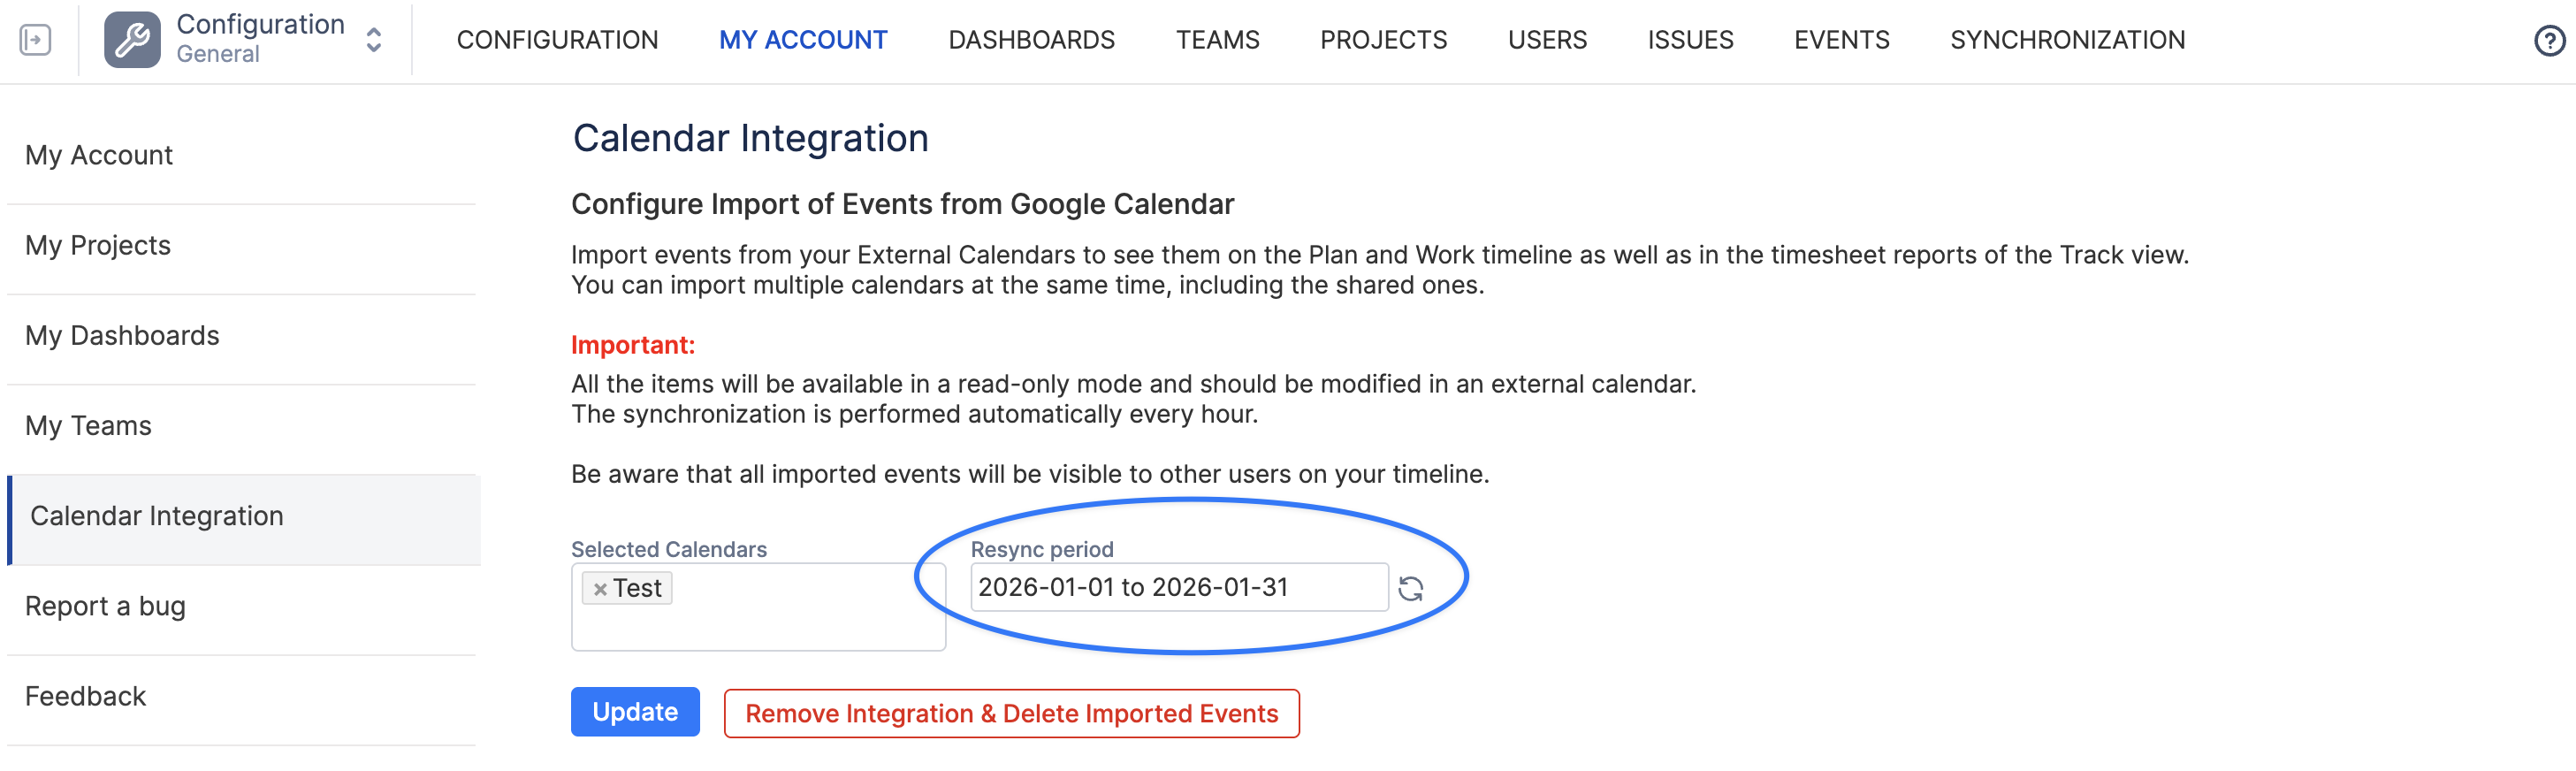Open the ISSUES tab
This screenshot has width=2576, height=771.
(x=1690, y=40)
